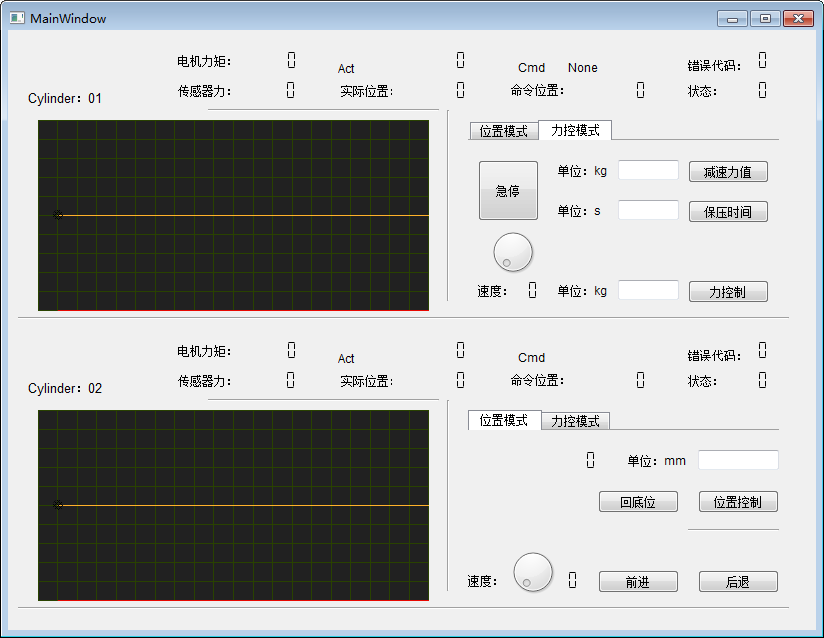824x638 pixels.
Task: Click Cylinder 01 状态 label
Action: coord(702,91)
